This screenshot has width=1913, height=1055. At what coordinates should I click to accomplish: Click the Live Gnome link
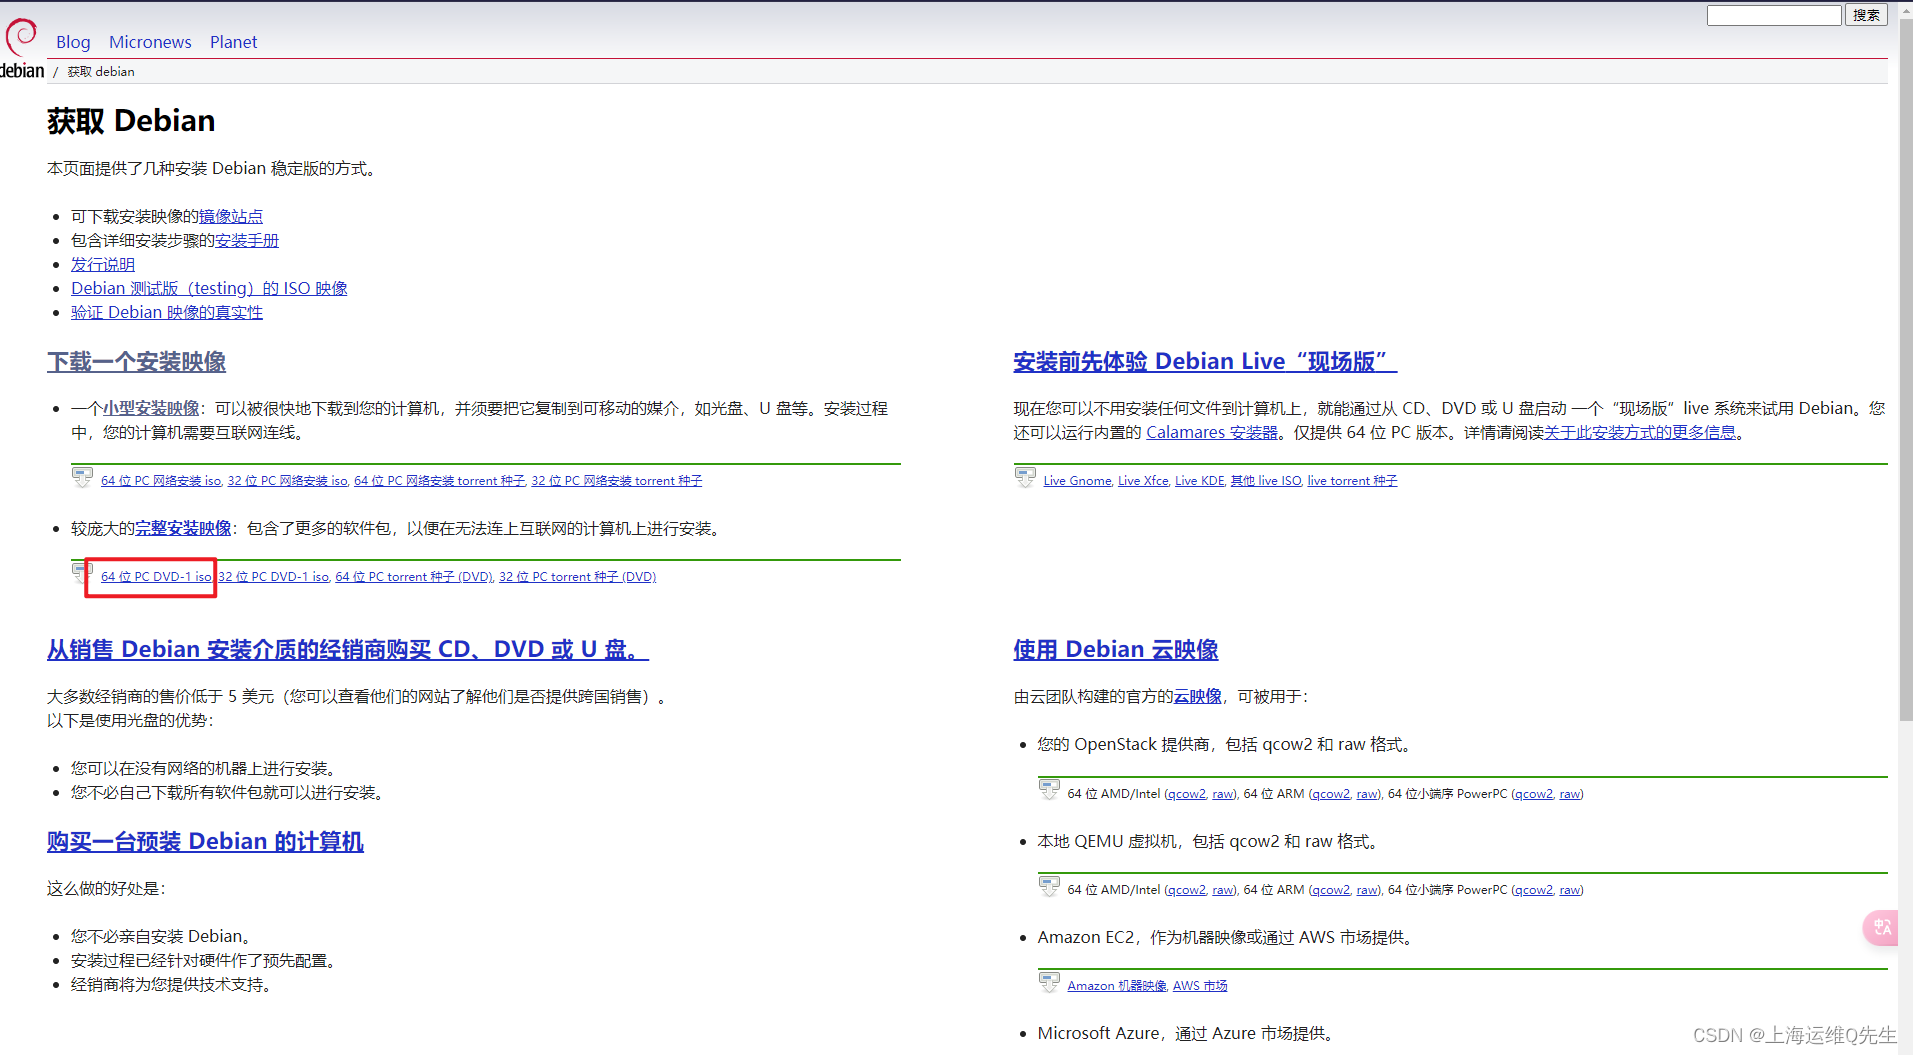point(1077,481)
